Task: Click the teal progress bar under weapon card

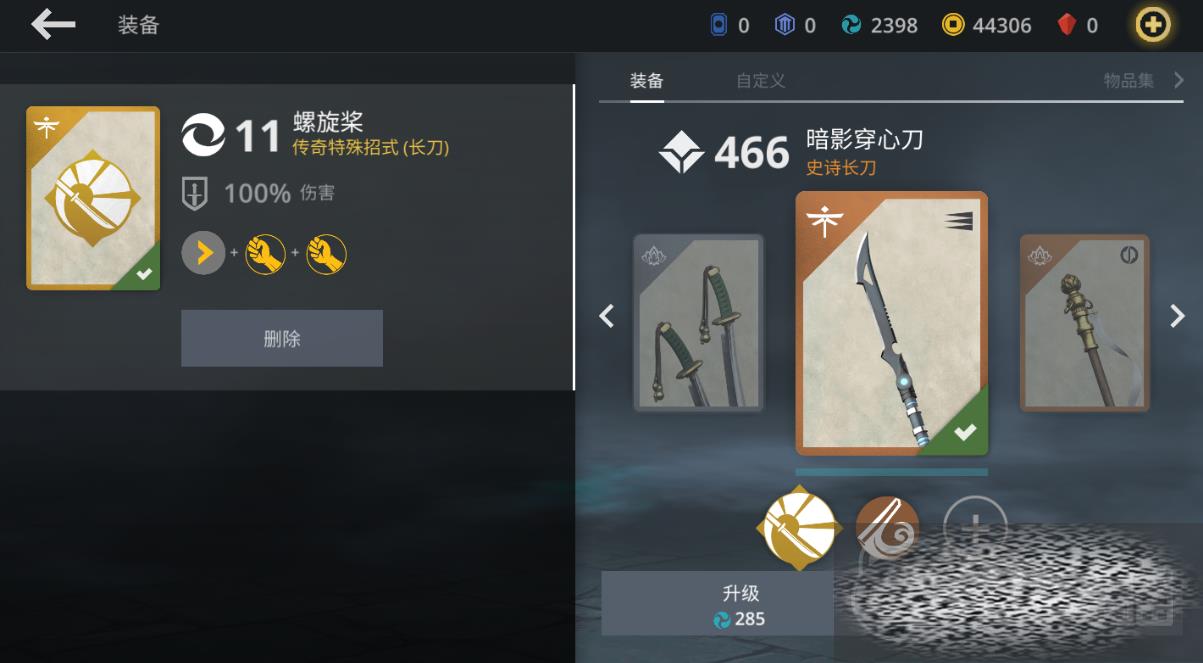Action: 892,471
